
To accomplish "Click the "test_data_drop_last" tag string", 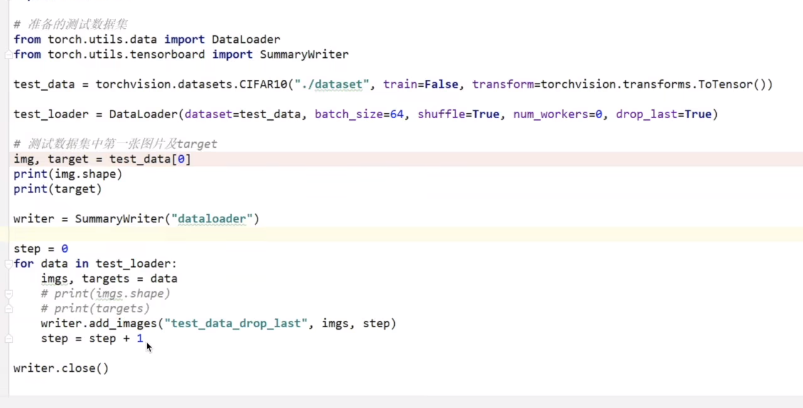I will point(236,324).
